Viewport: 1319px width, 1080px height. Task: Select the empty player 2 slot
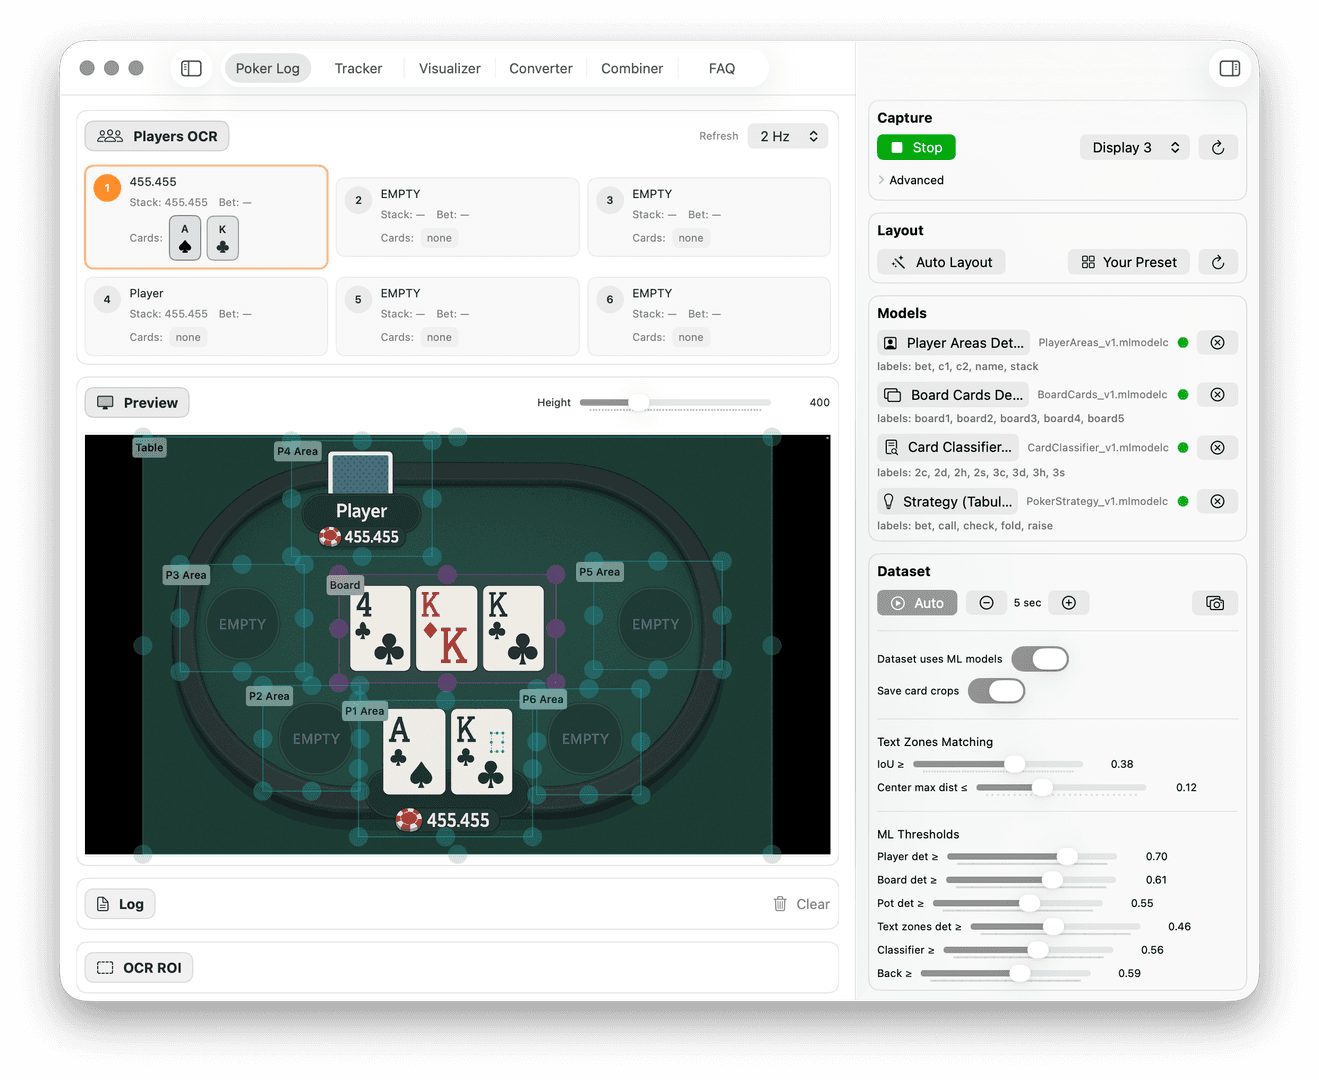point(458,217)
